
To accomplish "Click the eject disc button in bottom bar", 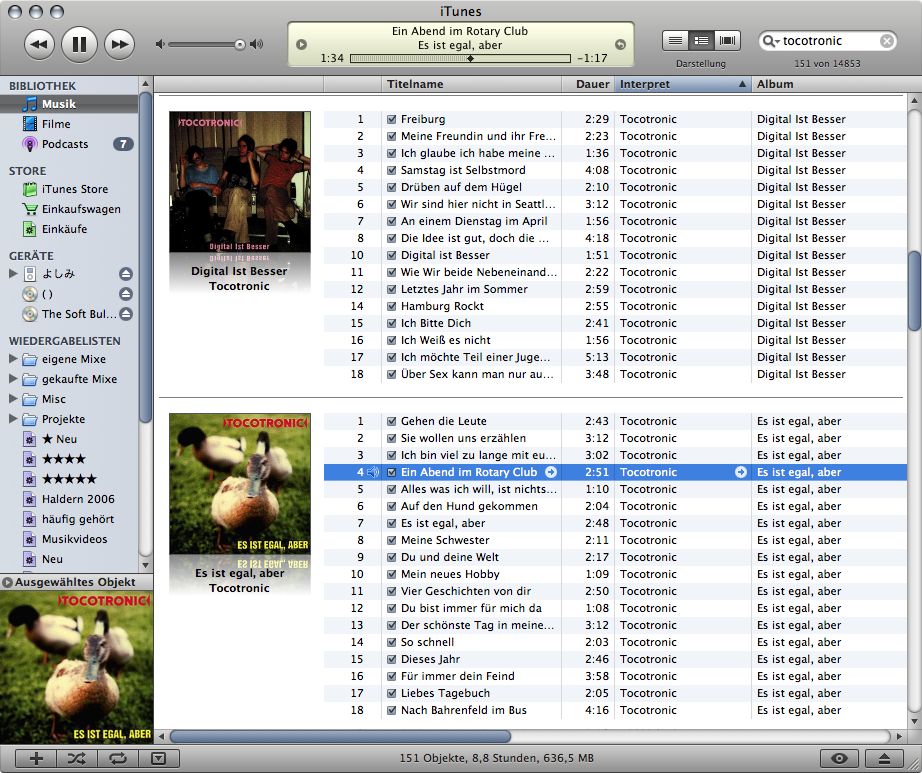I will [x=884, y=758].
